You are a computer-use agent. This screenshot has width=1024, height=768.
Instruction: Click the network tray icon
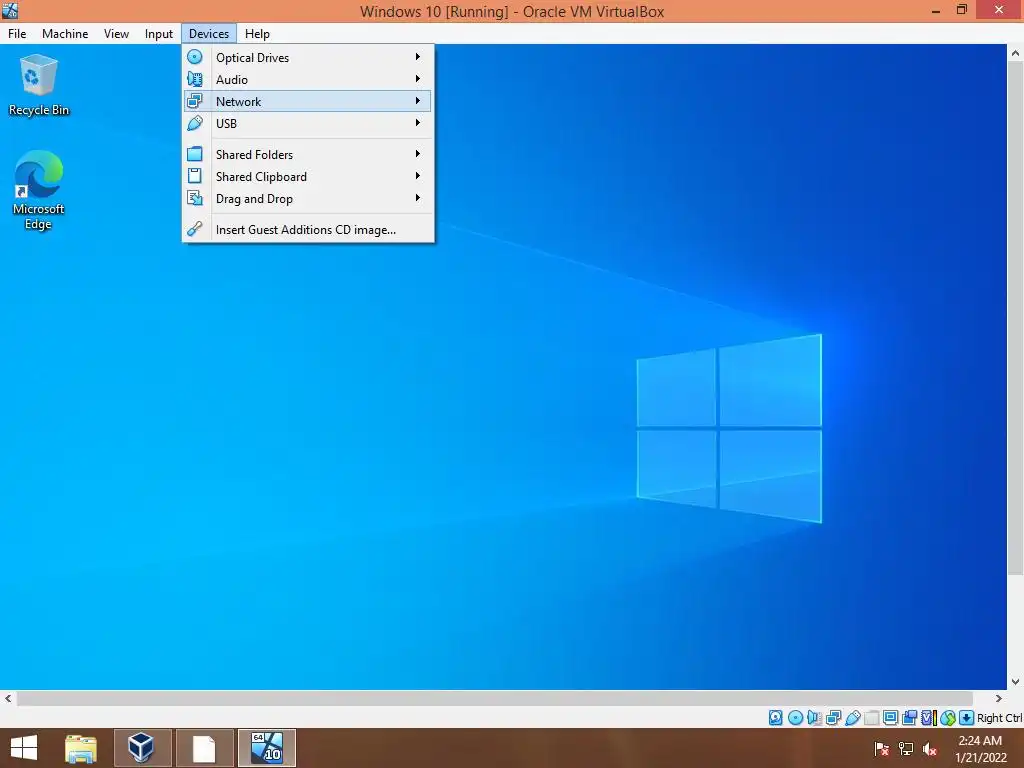(x=906, y=748)
